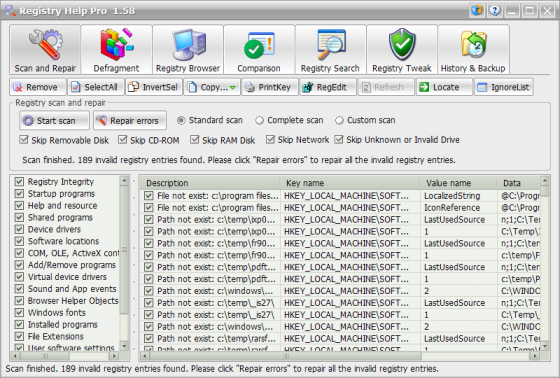Uncheck Skip Removable Disk

point(24,140)
